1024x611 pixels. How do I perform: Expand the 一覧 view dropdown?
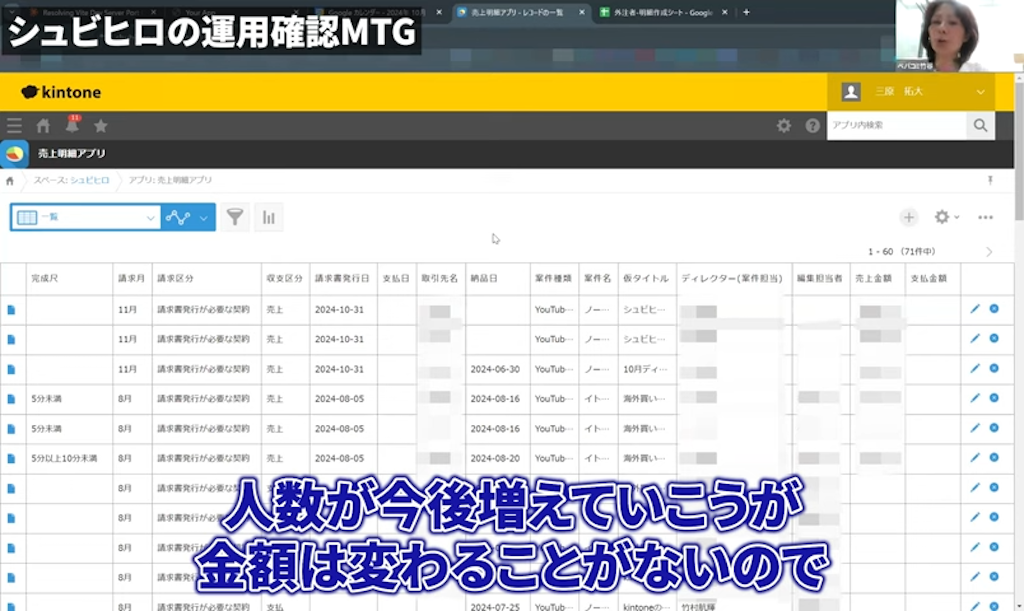point(151,216)
